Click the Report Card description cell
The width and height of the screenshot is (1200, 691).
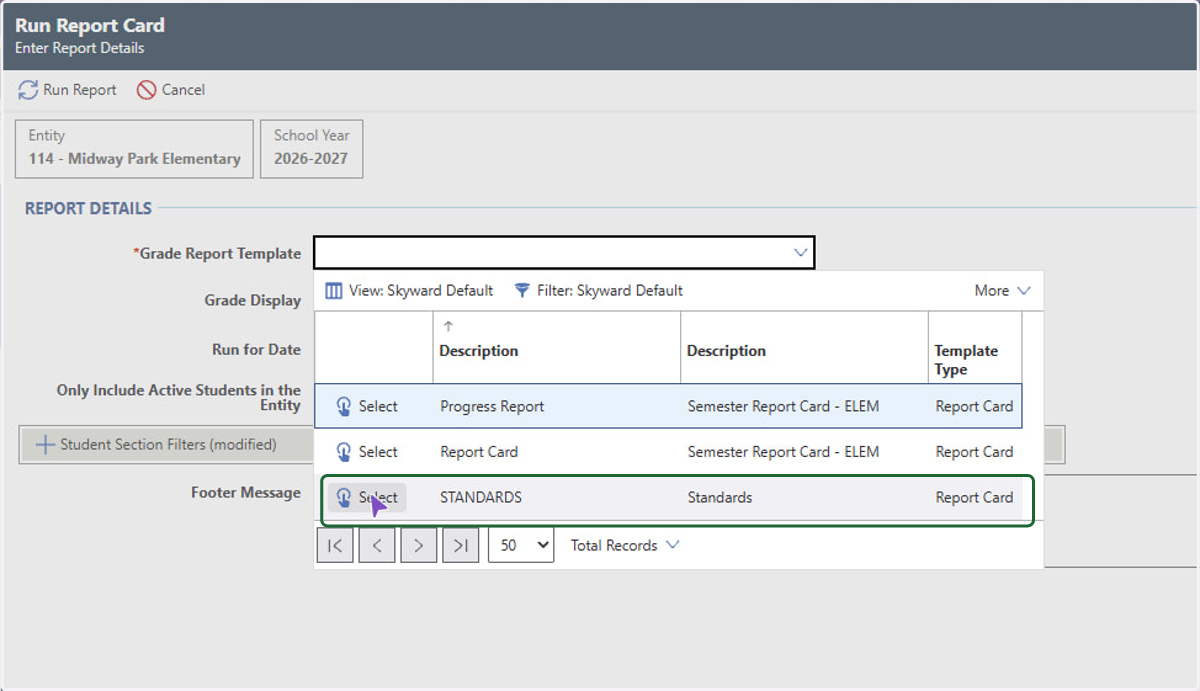[x=479, y=452]
